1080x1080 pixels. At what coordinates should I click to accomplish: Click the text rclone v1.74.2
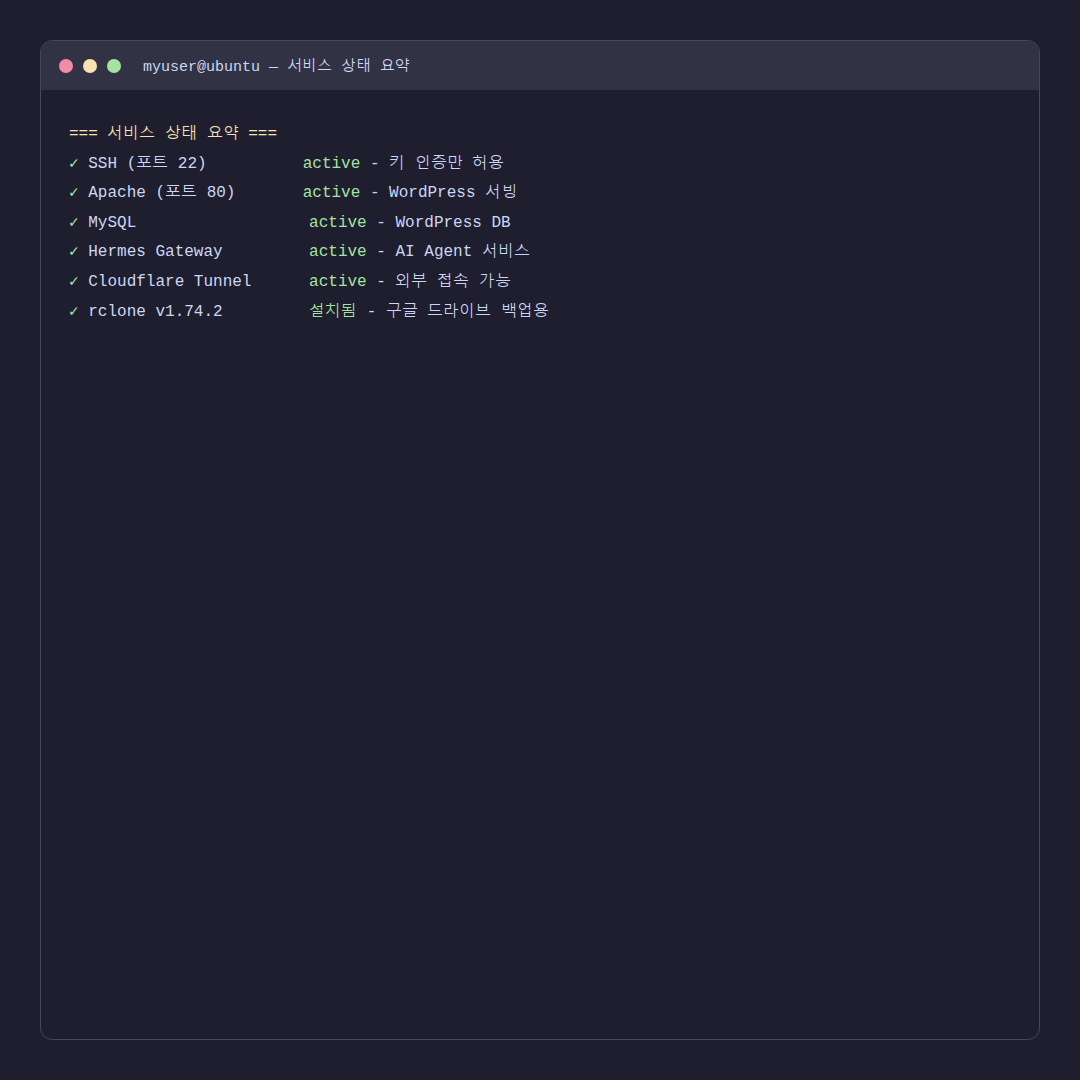pos(155,311)
